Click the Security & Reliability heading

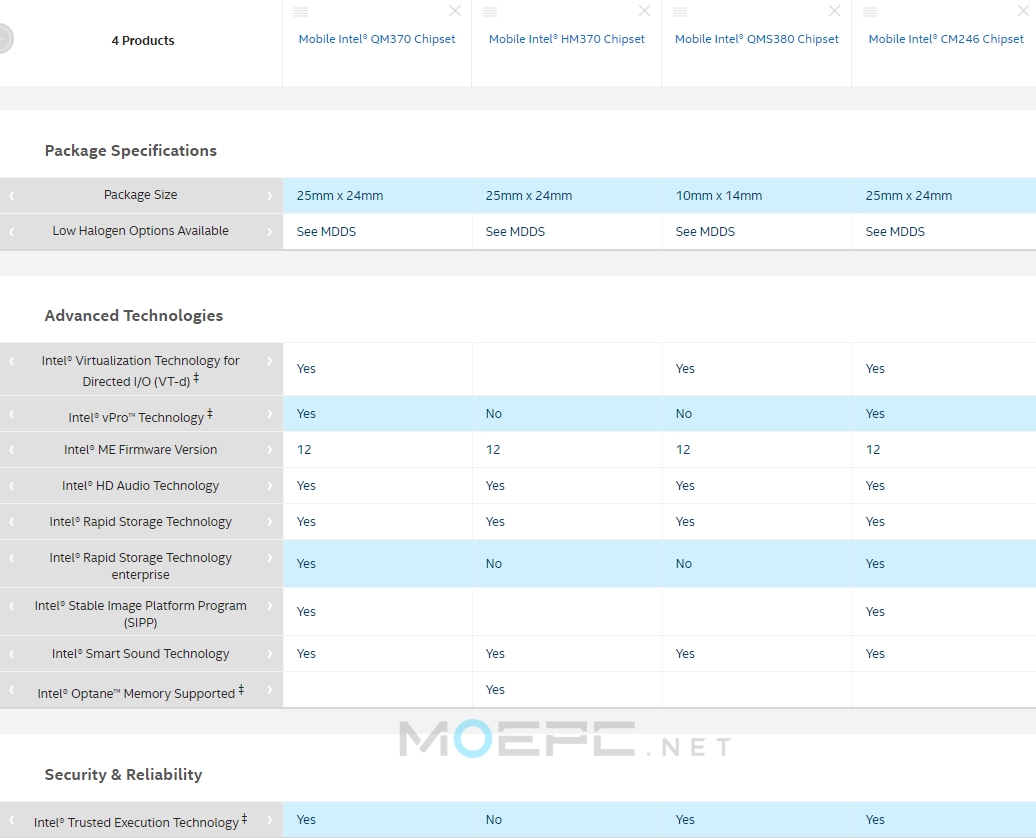(x=124, y=775)
